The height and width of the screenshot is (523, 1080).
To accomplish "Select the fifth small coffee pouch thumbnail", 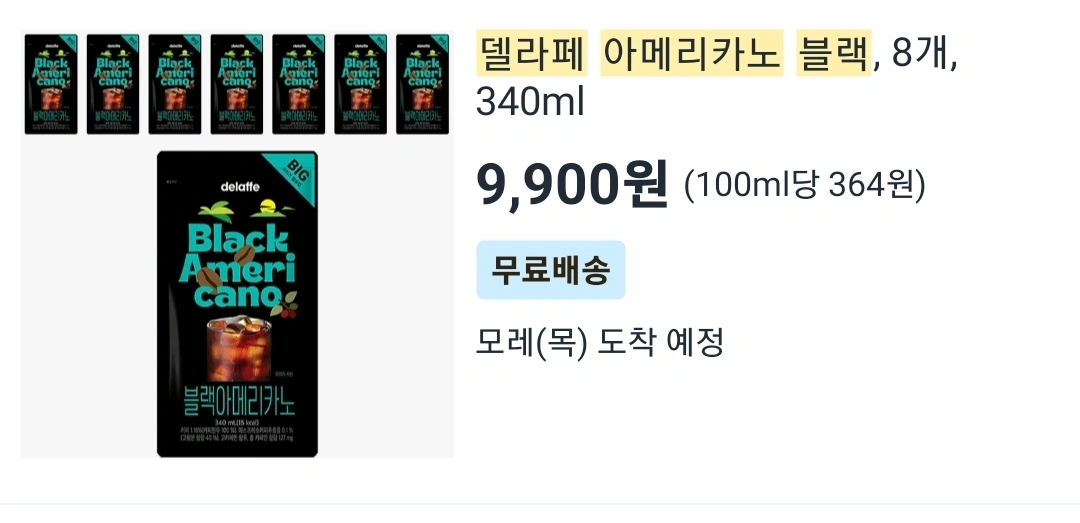I will [x=299, y=84].
